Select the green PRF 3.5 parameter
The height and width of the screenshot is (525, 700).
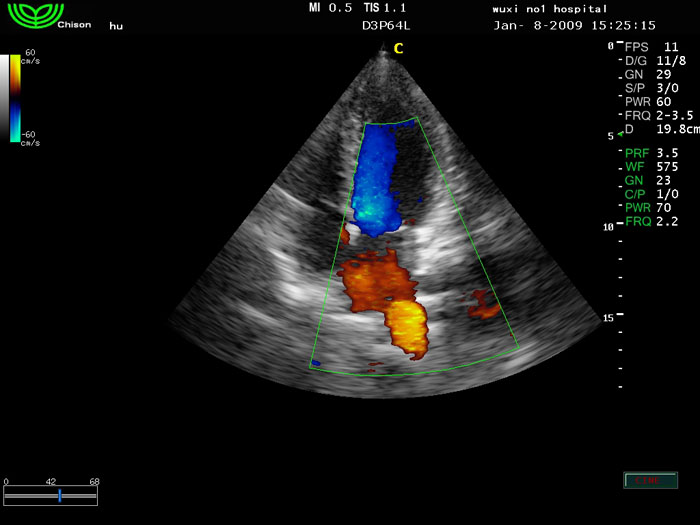[658, 152]
